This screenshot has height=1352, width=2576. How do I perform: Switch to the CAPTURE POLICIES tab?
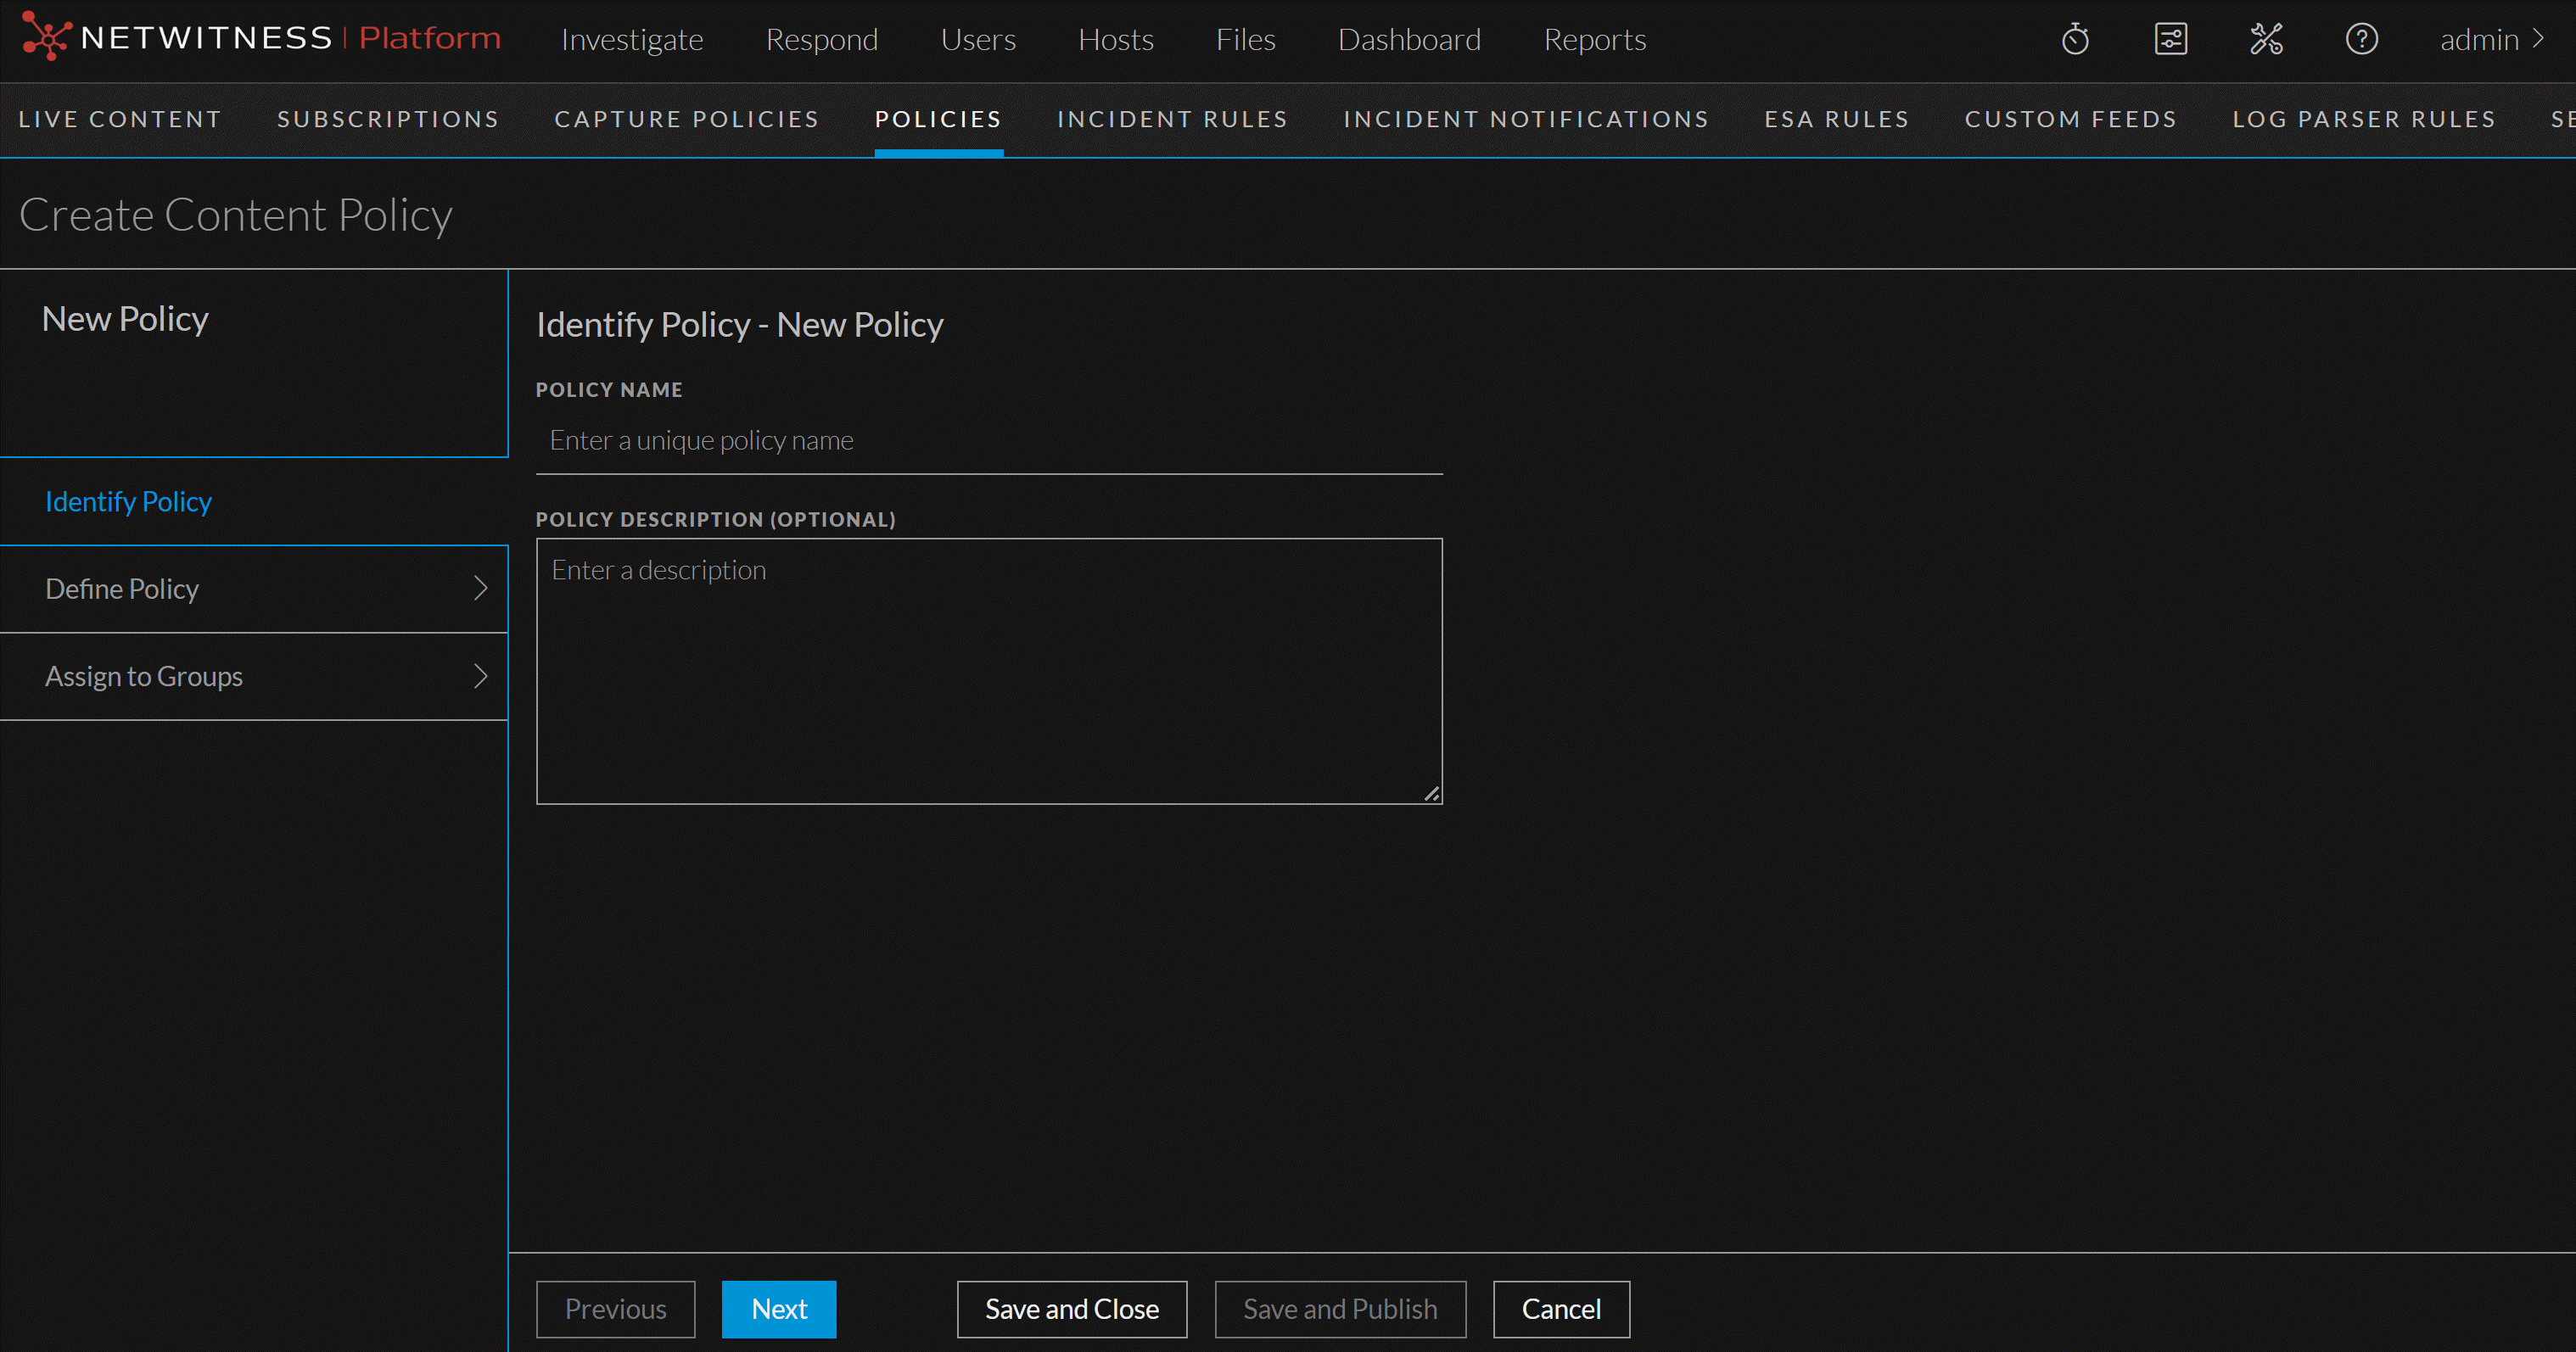point(686,119)
